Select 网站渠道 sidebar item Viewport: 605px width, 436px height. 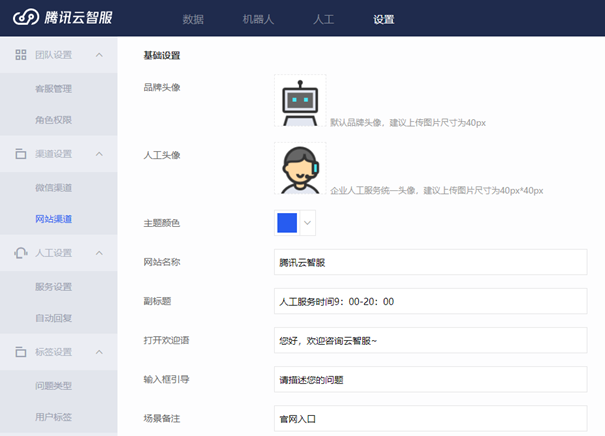click(54, 219)
